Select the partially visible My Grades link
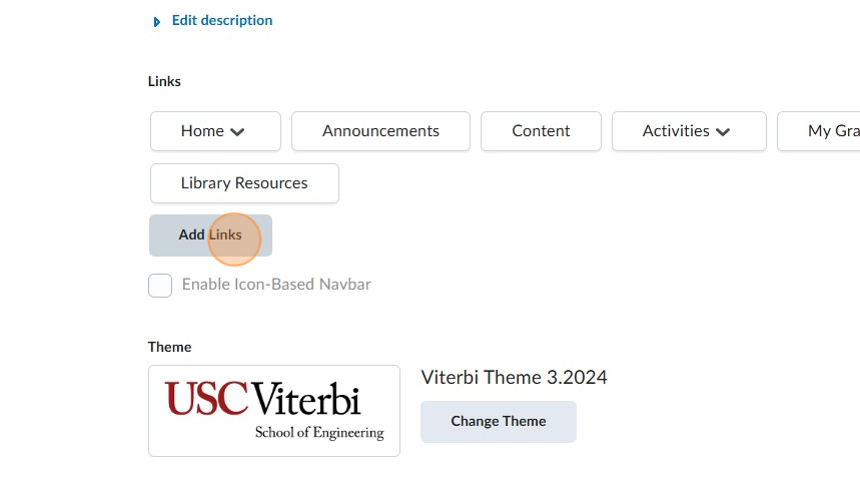Screen dimensions: 860x482 (832, 131)
